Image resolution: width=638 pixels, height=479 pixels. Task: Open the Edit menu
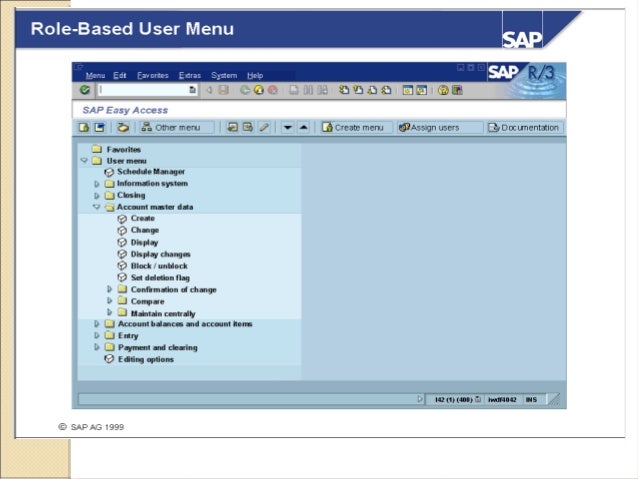click(120, 75)
